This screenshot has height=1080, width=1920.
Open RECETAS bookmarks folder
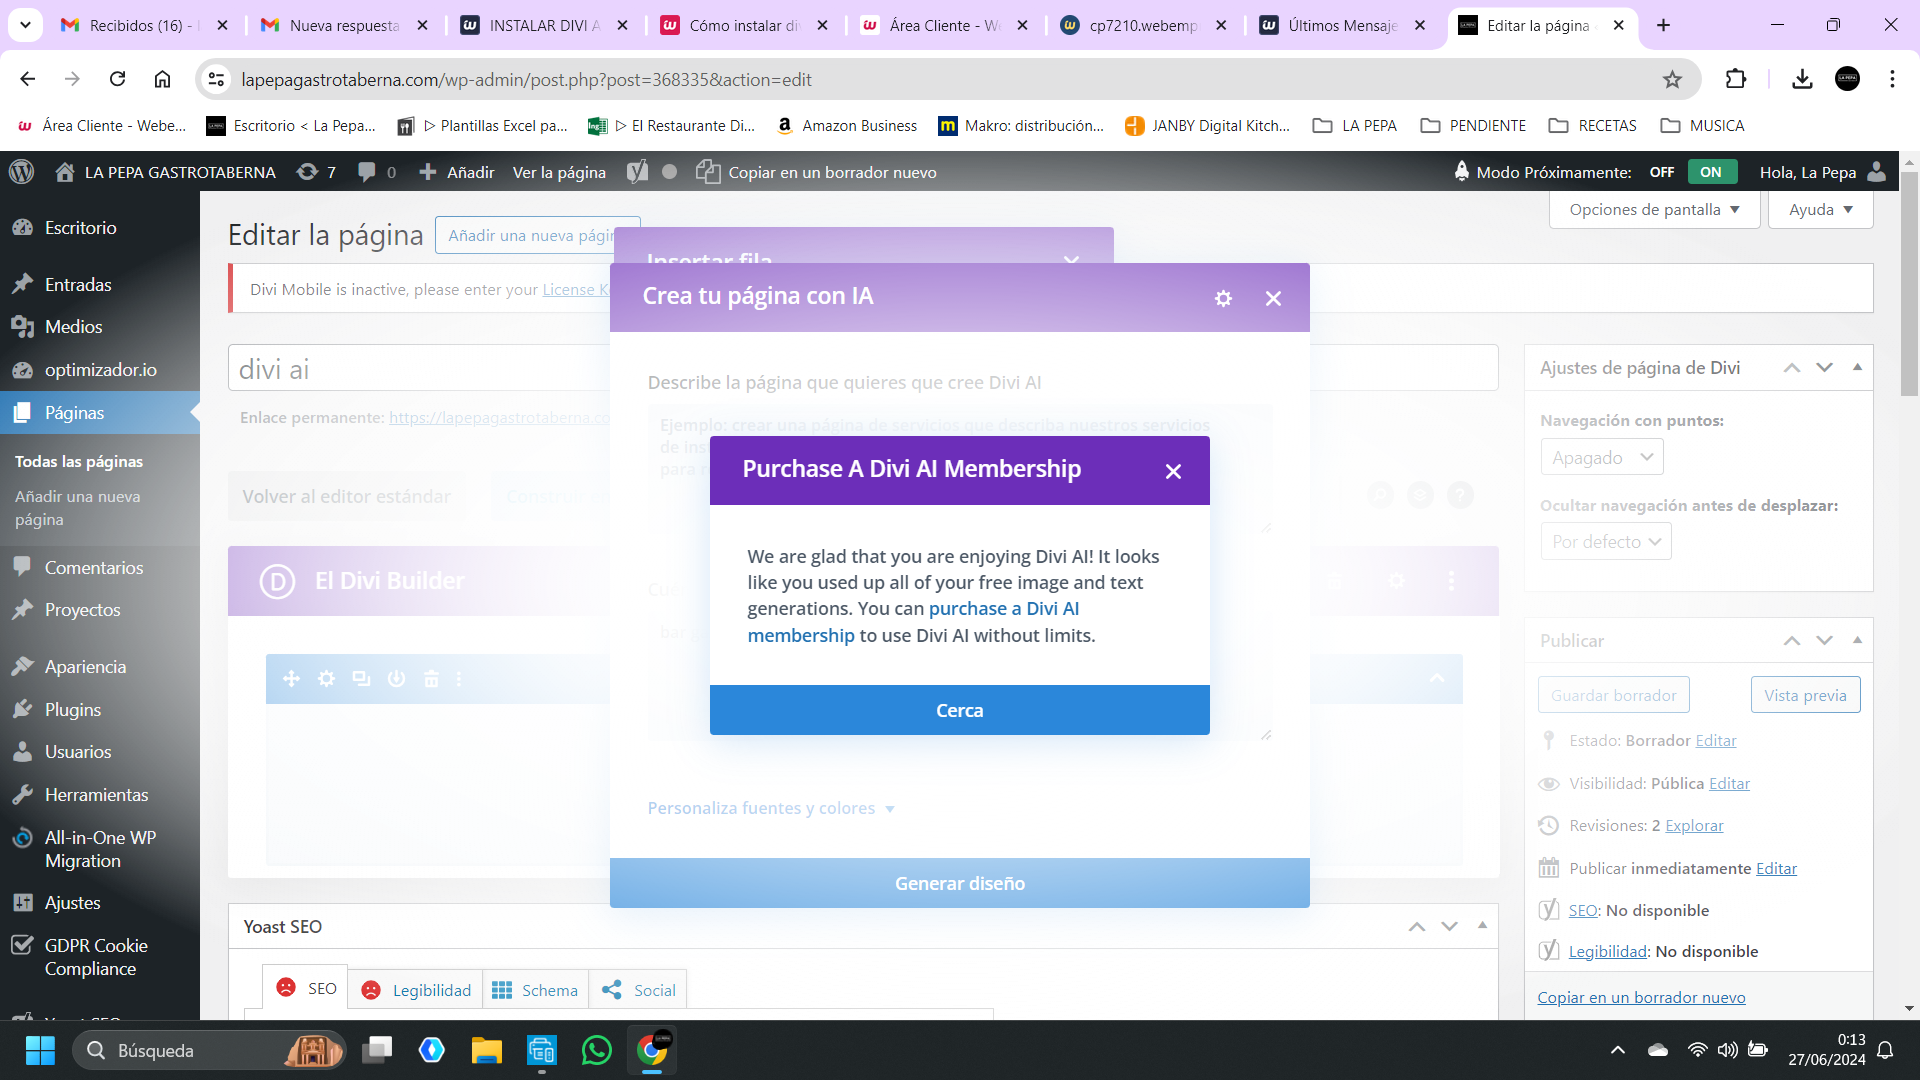point(1593,126)
